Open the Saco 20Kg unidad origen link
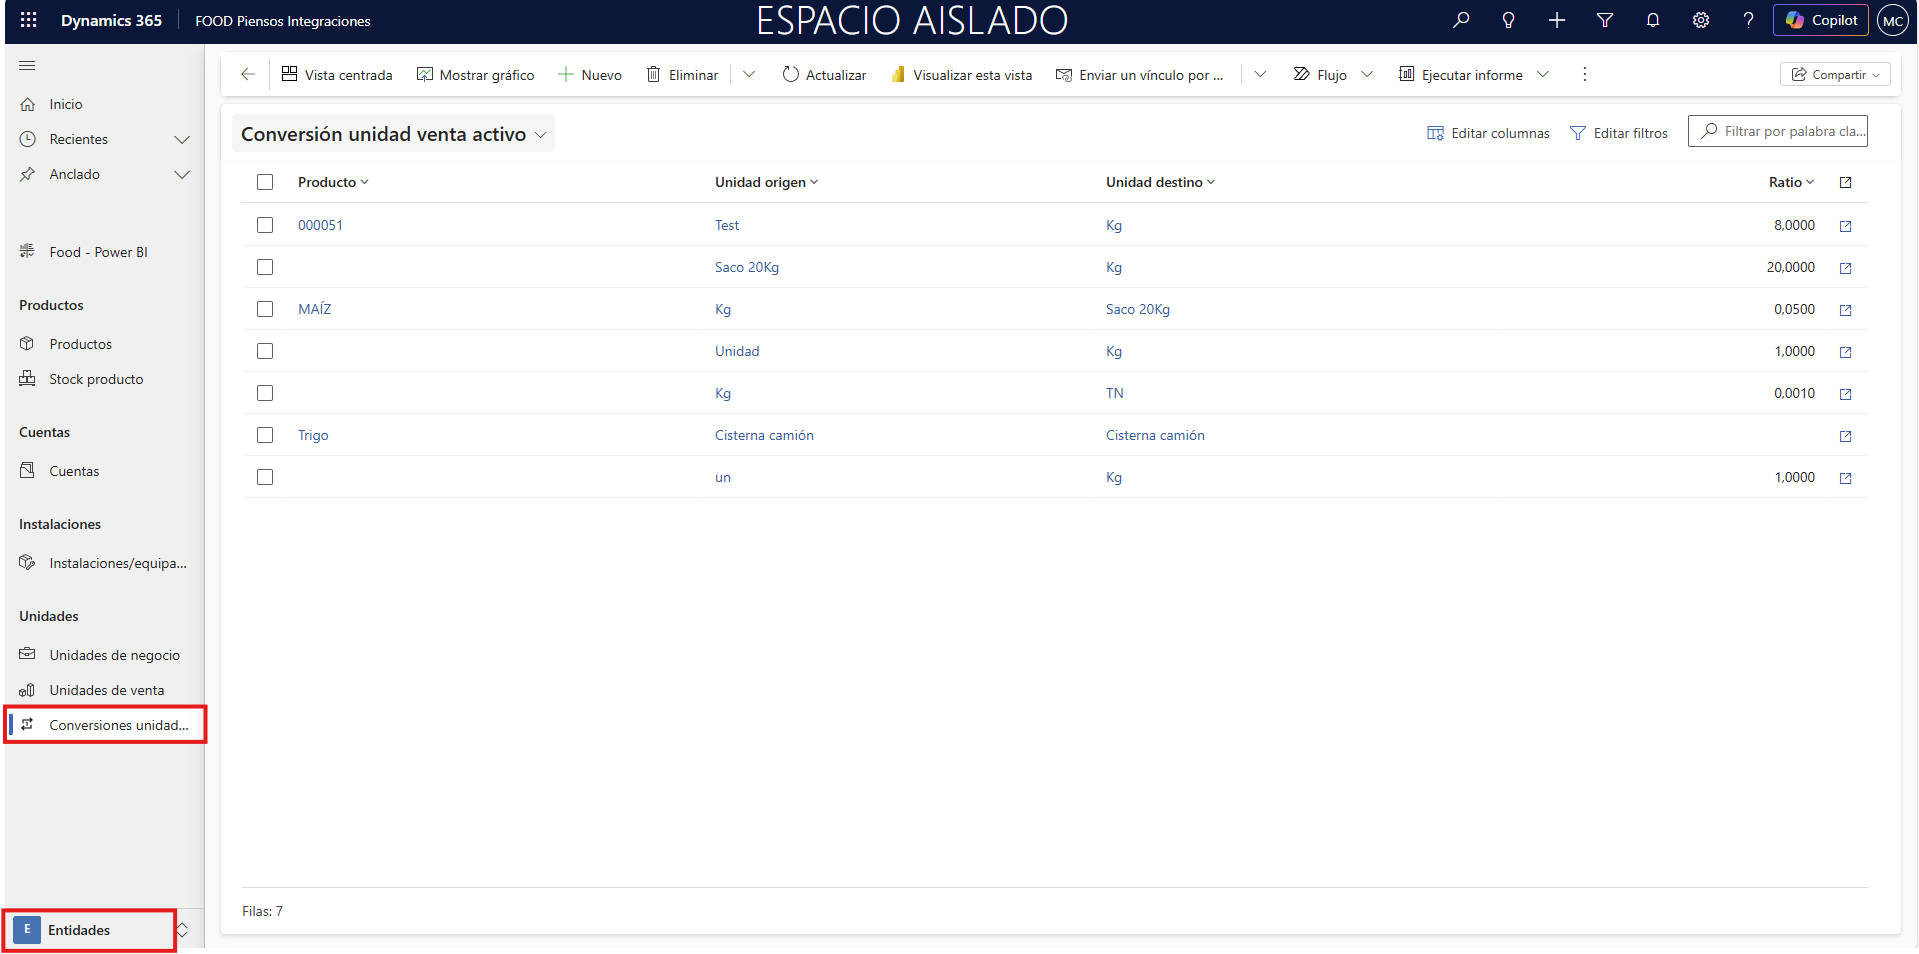This screenshot has width=1919, height=954. click(746, 267)
